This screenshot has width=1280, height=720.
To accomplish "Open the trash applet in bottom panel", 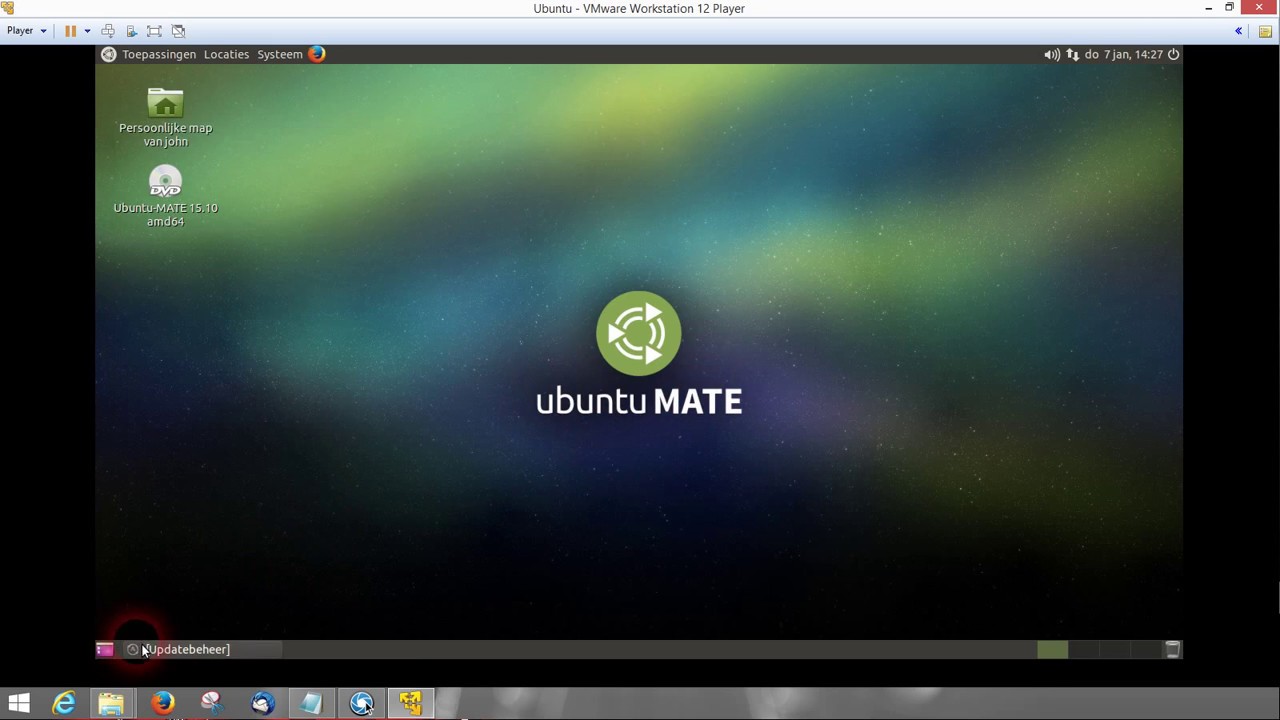I will tap(1173, 650).
